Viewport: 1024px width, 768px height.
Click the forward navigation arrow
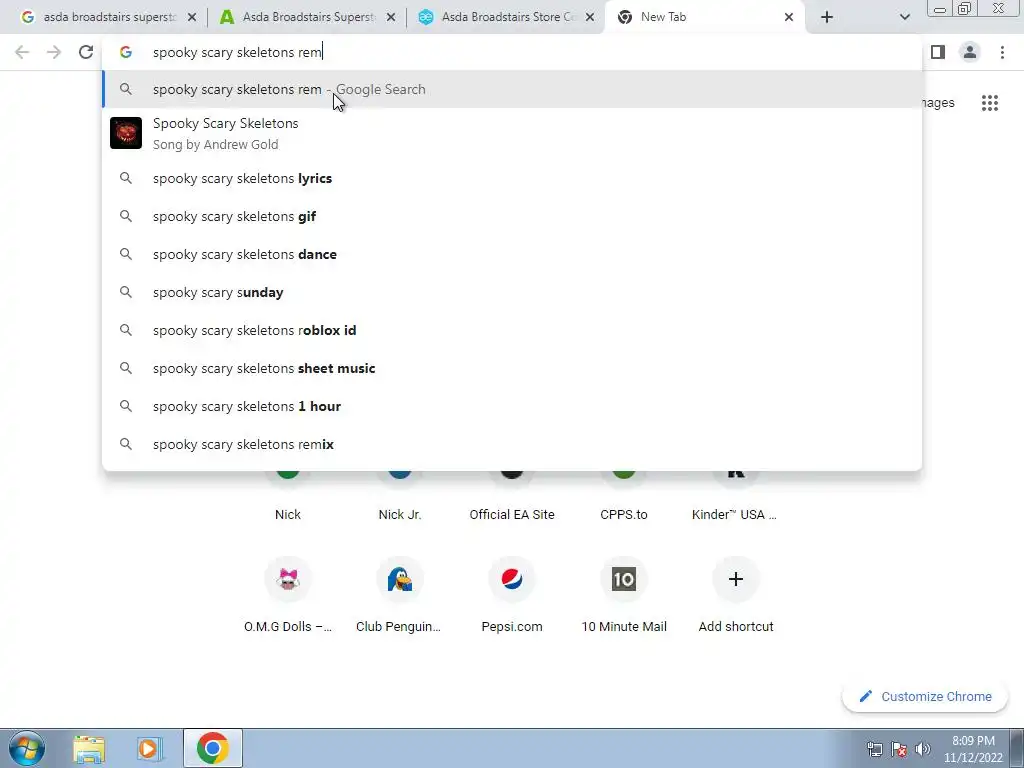tap(54, 52)
